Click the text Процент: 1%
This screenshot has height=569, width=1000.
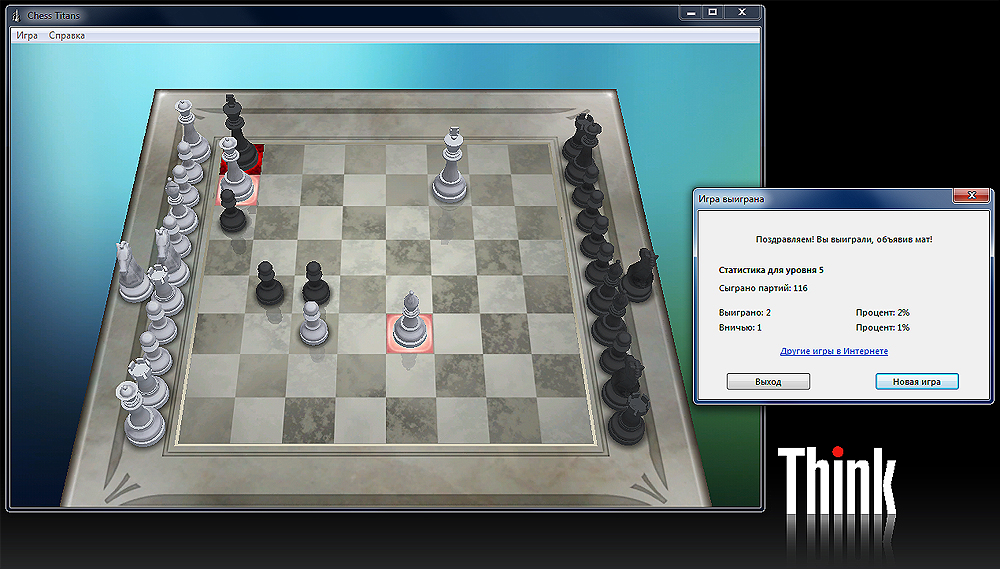point(883,327)
